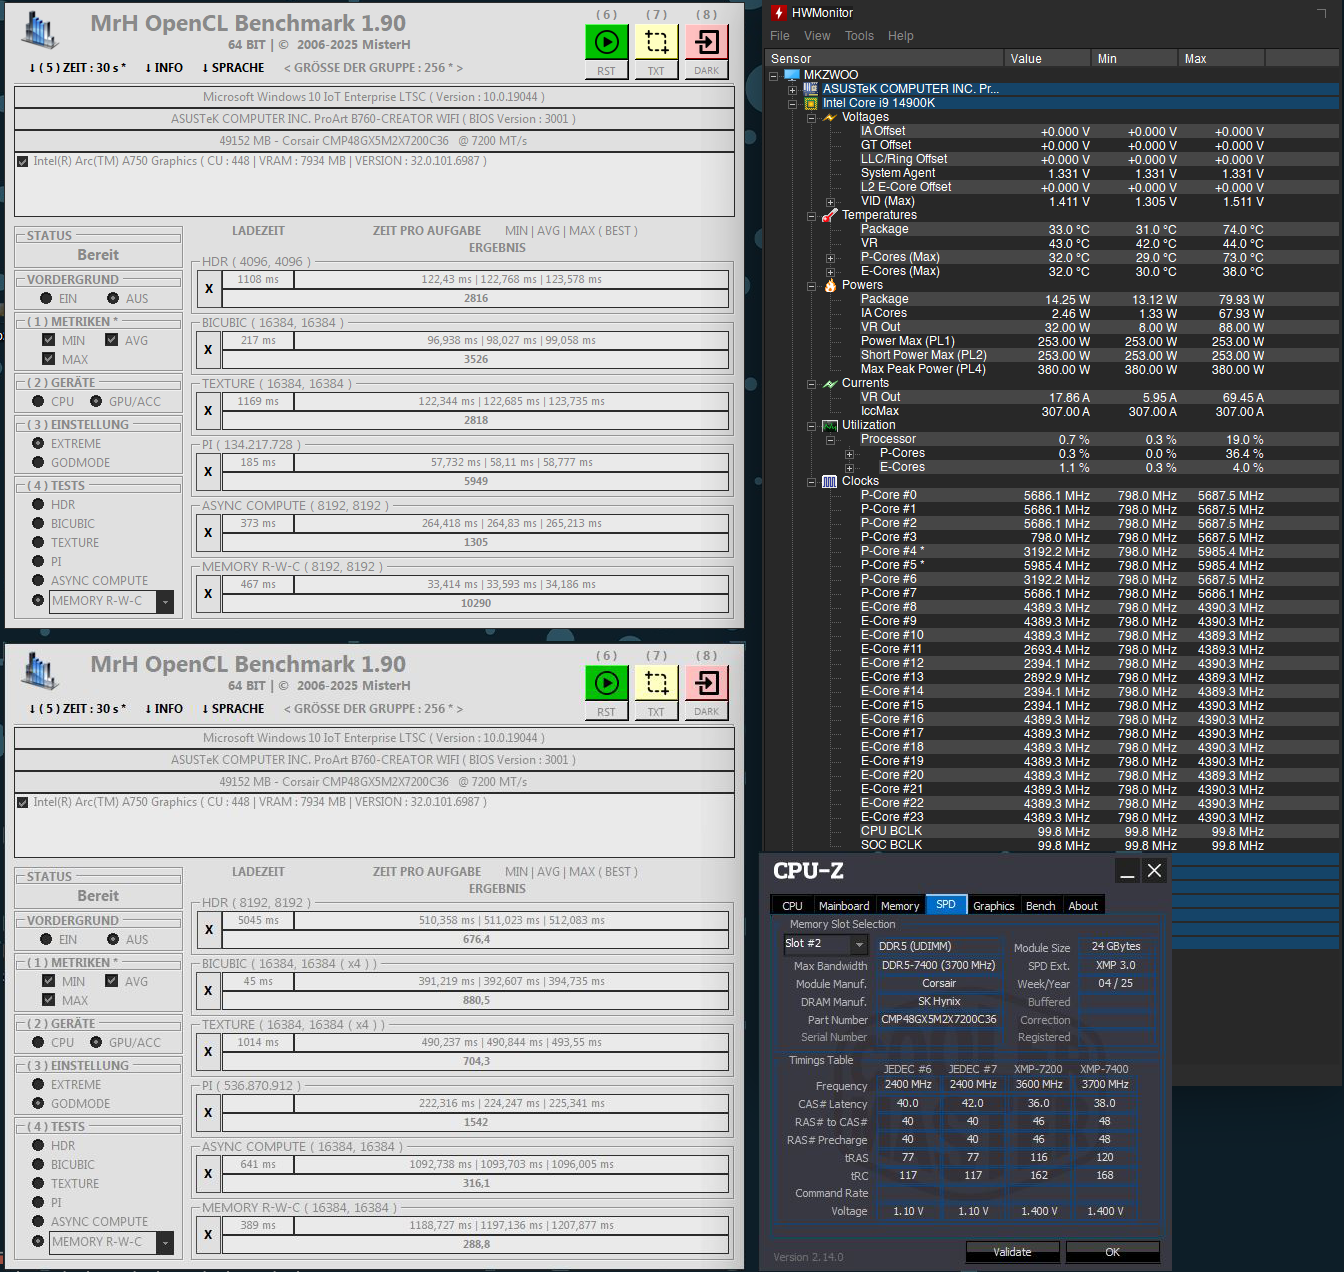Click the Powers flame icon in HWMonitor

coord(830,285)
